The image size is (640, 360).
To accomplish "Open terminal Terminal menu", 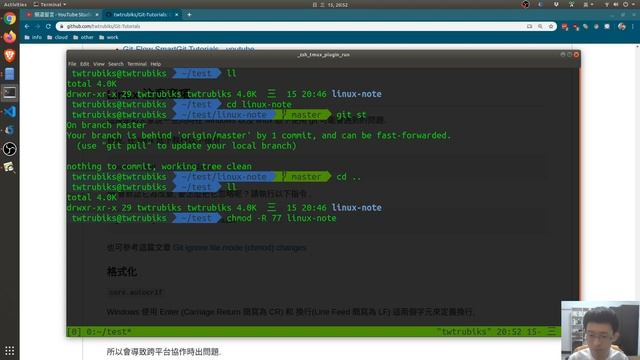I will [137, 64].
